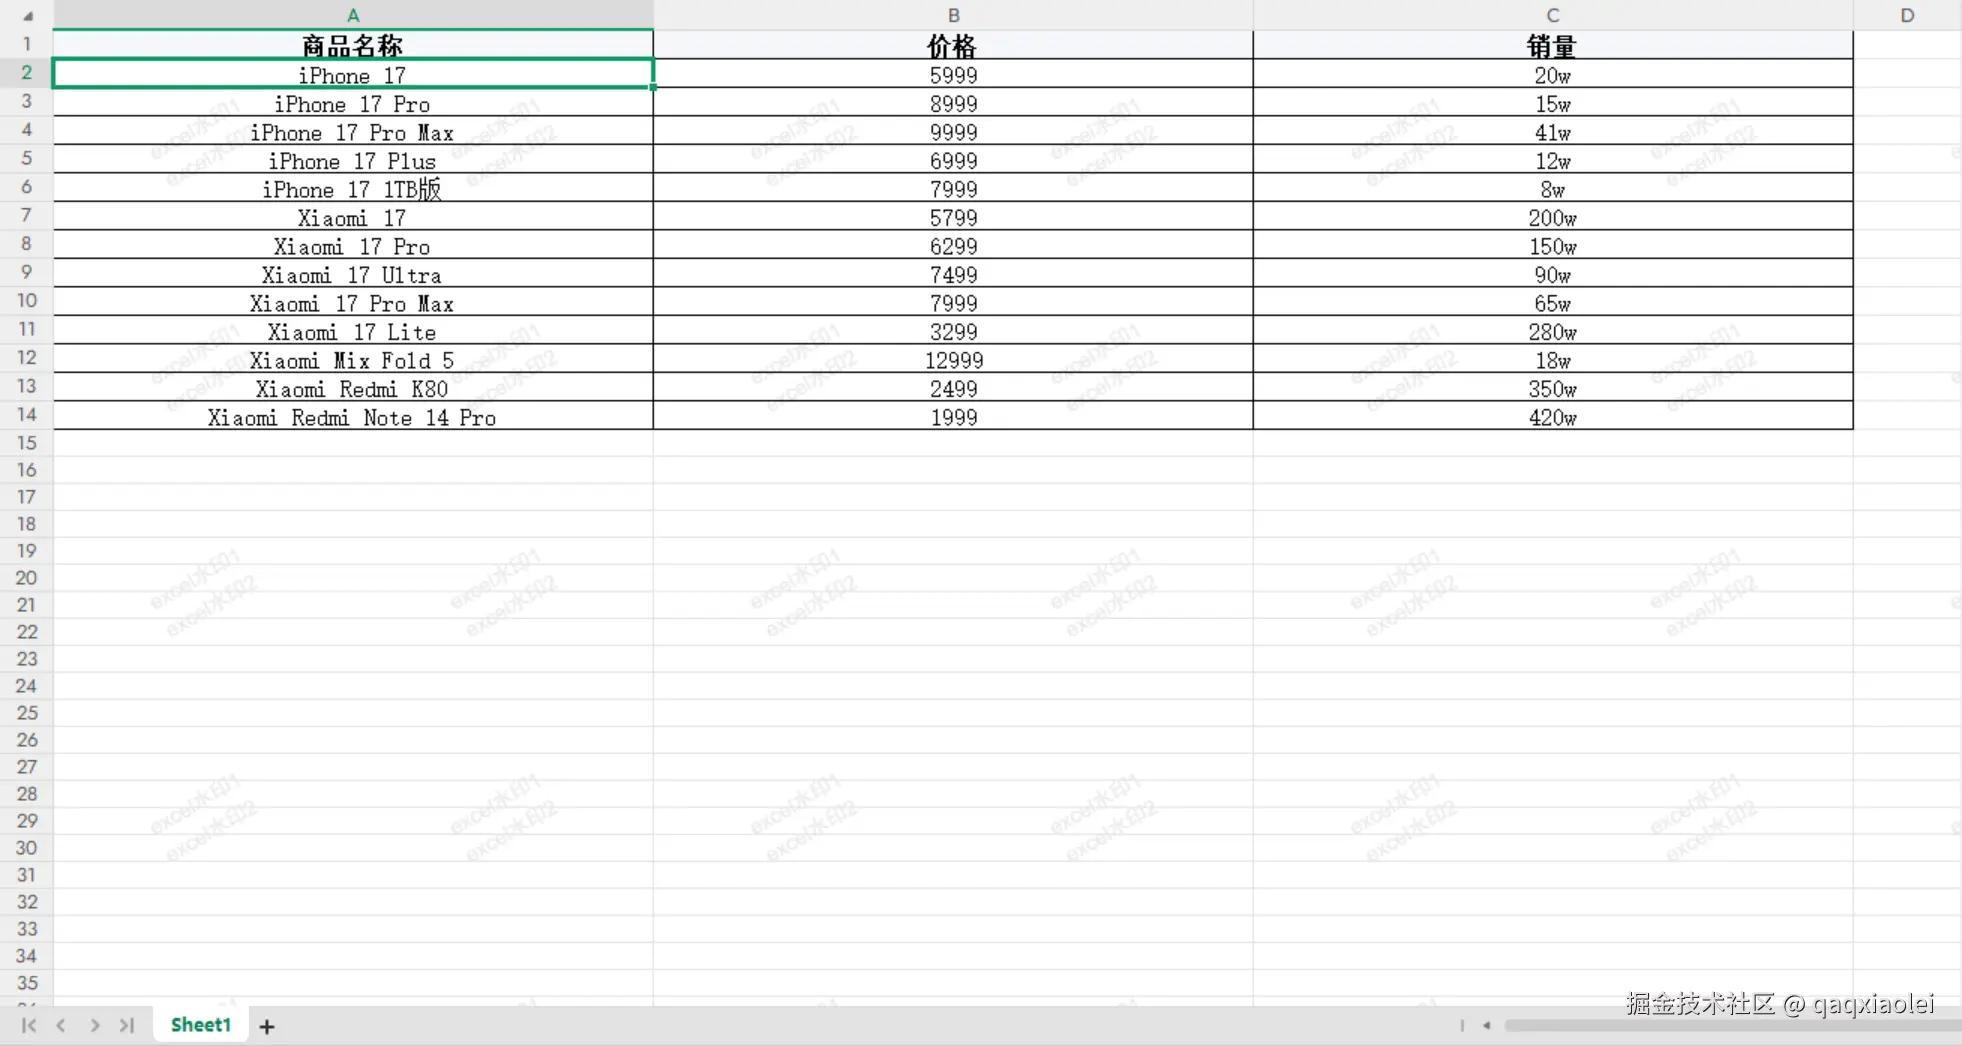
Task: Click the price cell 2499
Action: click(x=953, y=388)
